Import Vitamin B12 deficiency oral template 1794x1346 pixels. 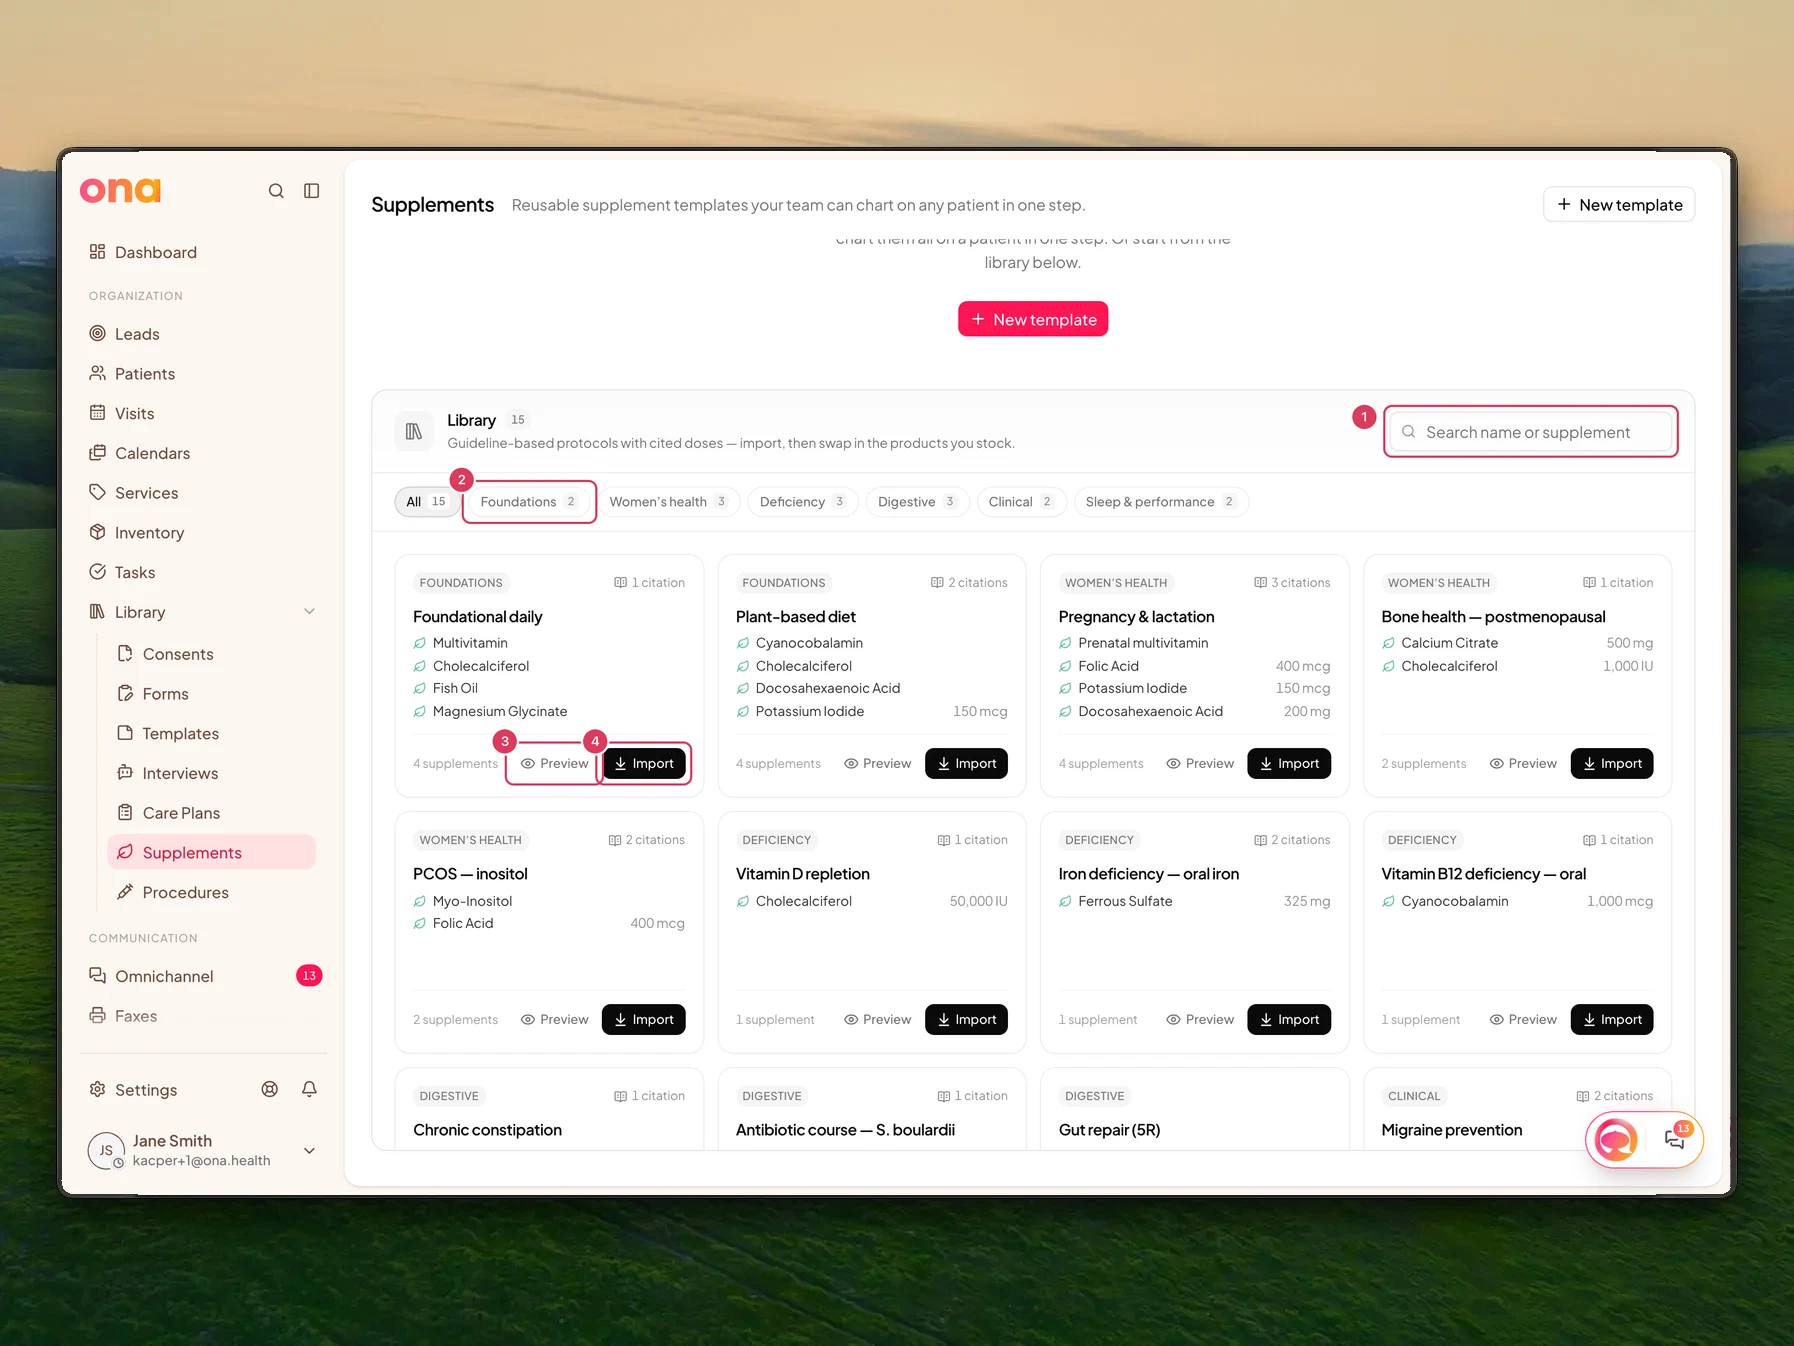(1612, 1019)
